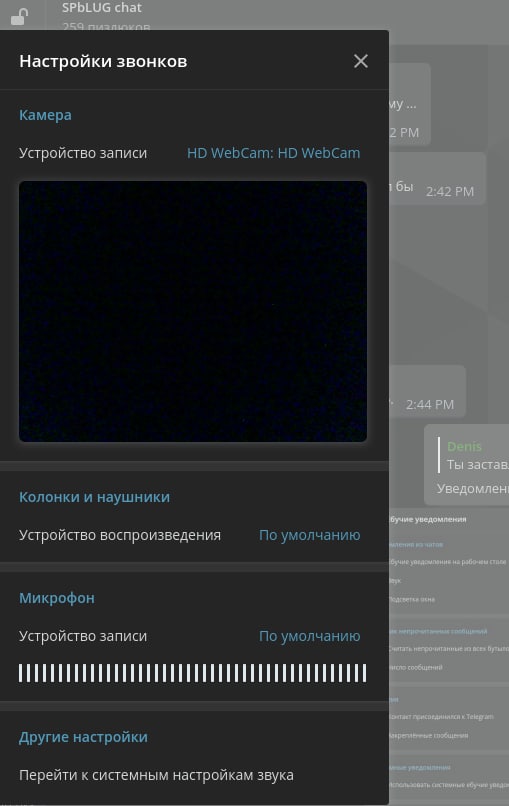Click Устройство записи label under Камера
Screen dimensions: 509x806
[x=83, y=153]
